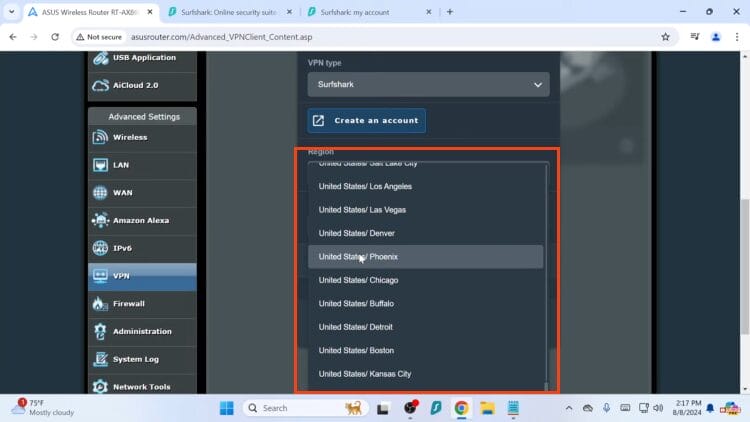Bookmark this page with star icon
This screenshot has width=750, height=422.
click(665, 37)
